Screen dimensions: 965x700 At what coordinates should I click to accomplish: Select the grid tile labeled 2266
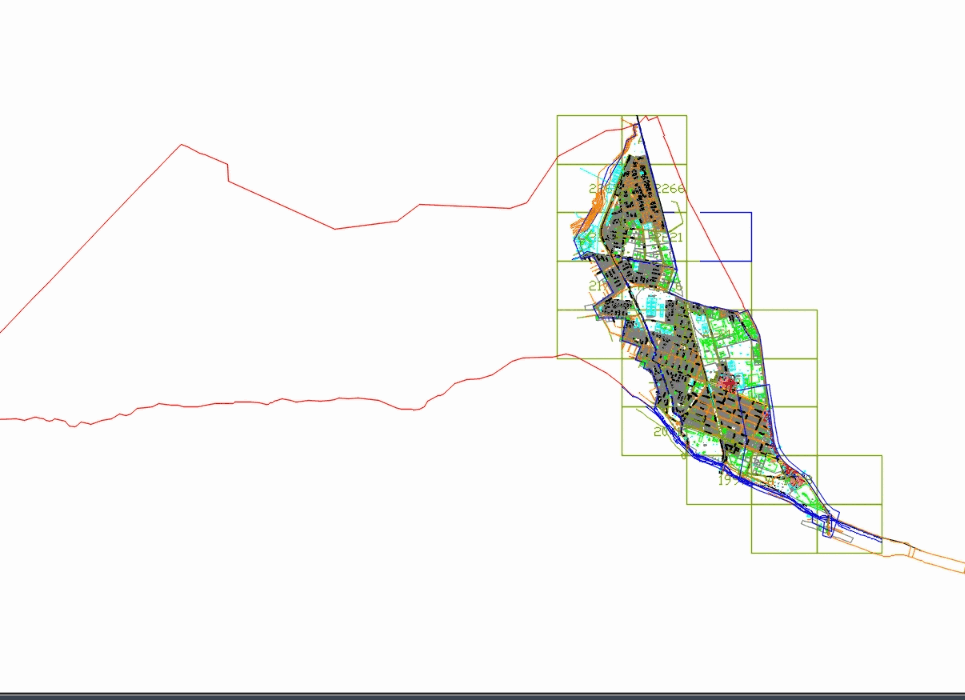point(668,188)
